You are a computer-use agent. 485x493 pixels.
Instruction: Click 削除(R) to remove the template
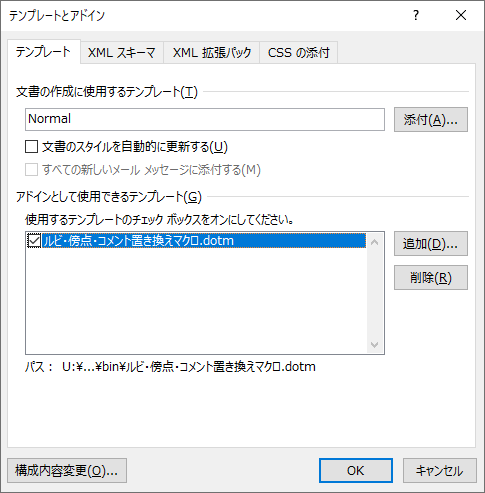[x=431, y=277]
